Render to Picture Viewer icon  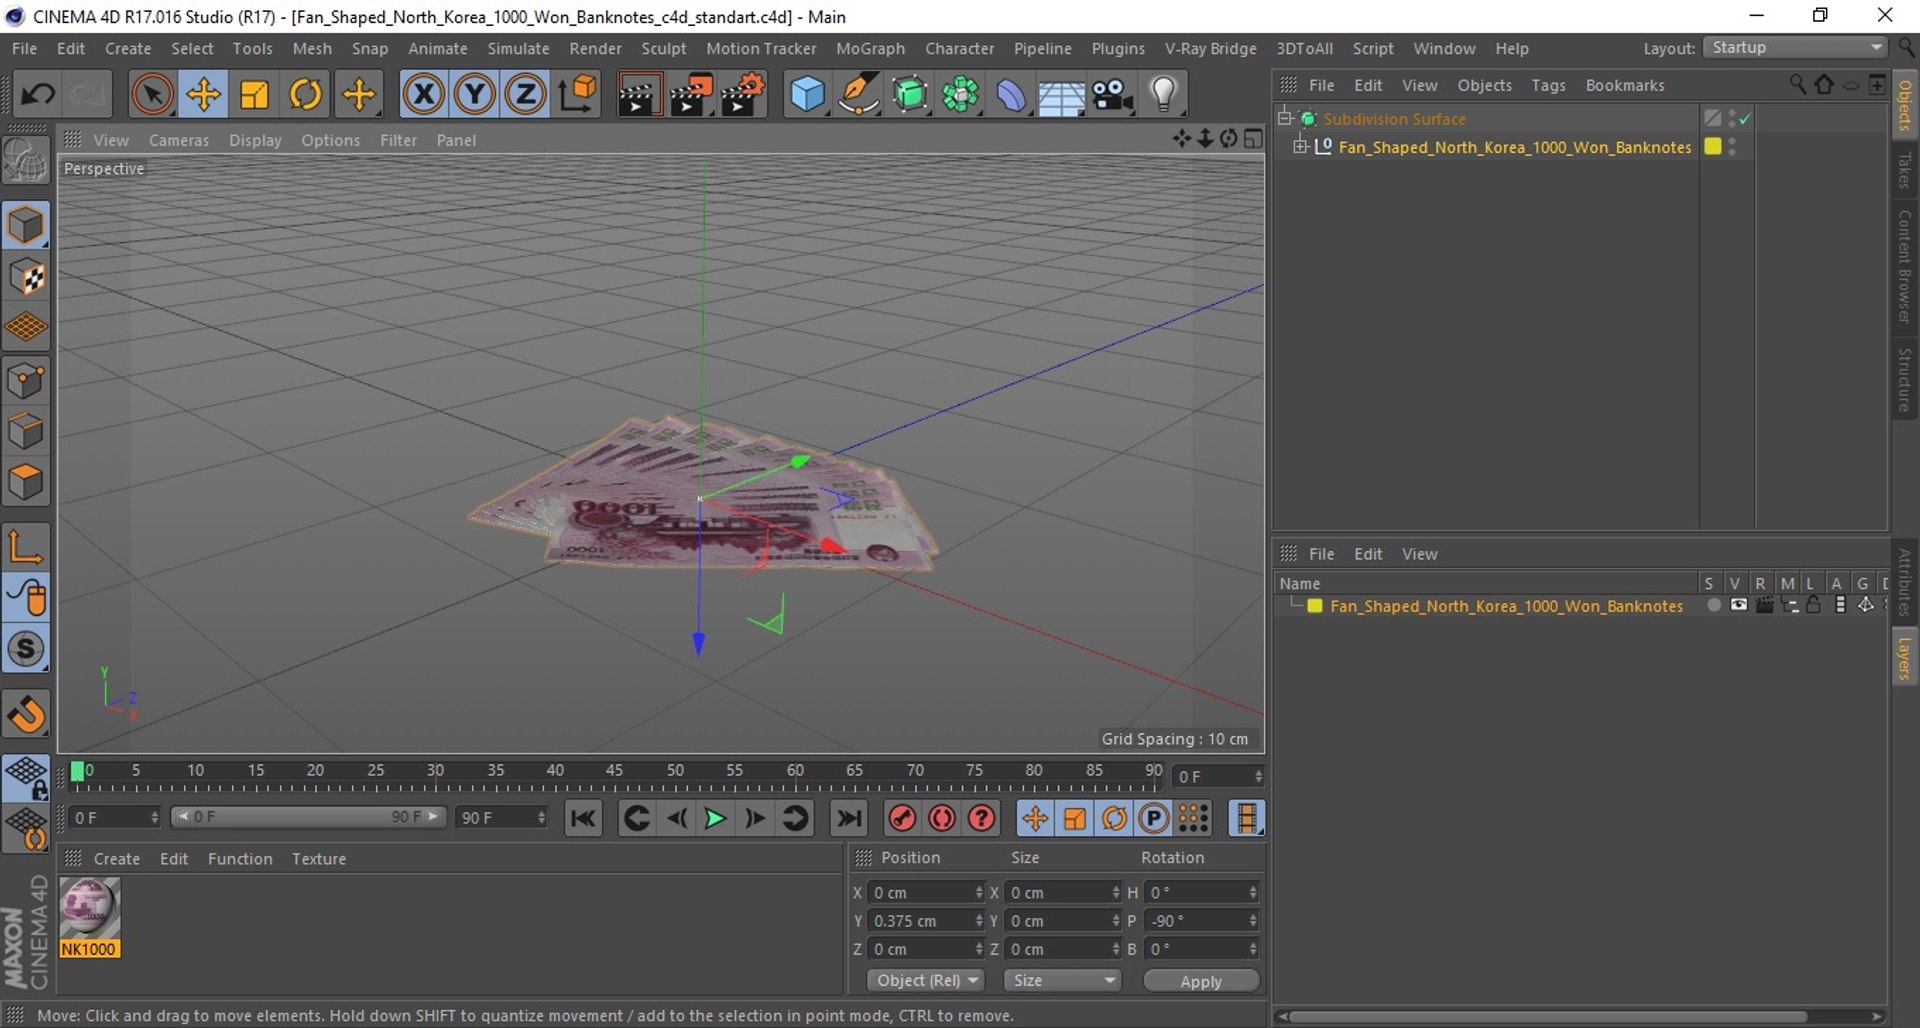pos(691,95)
